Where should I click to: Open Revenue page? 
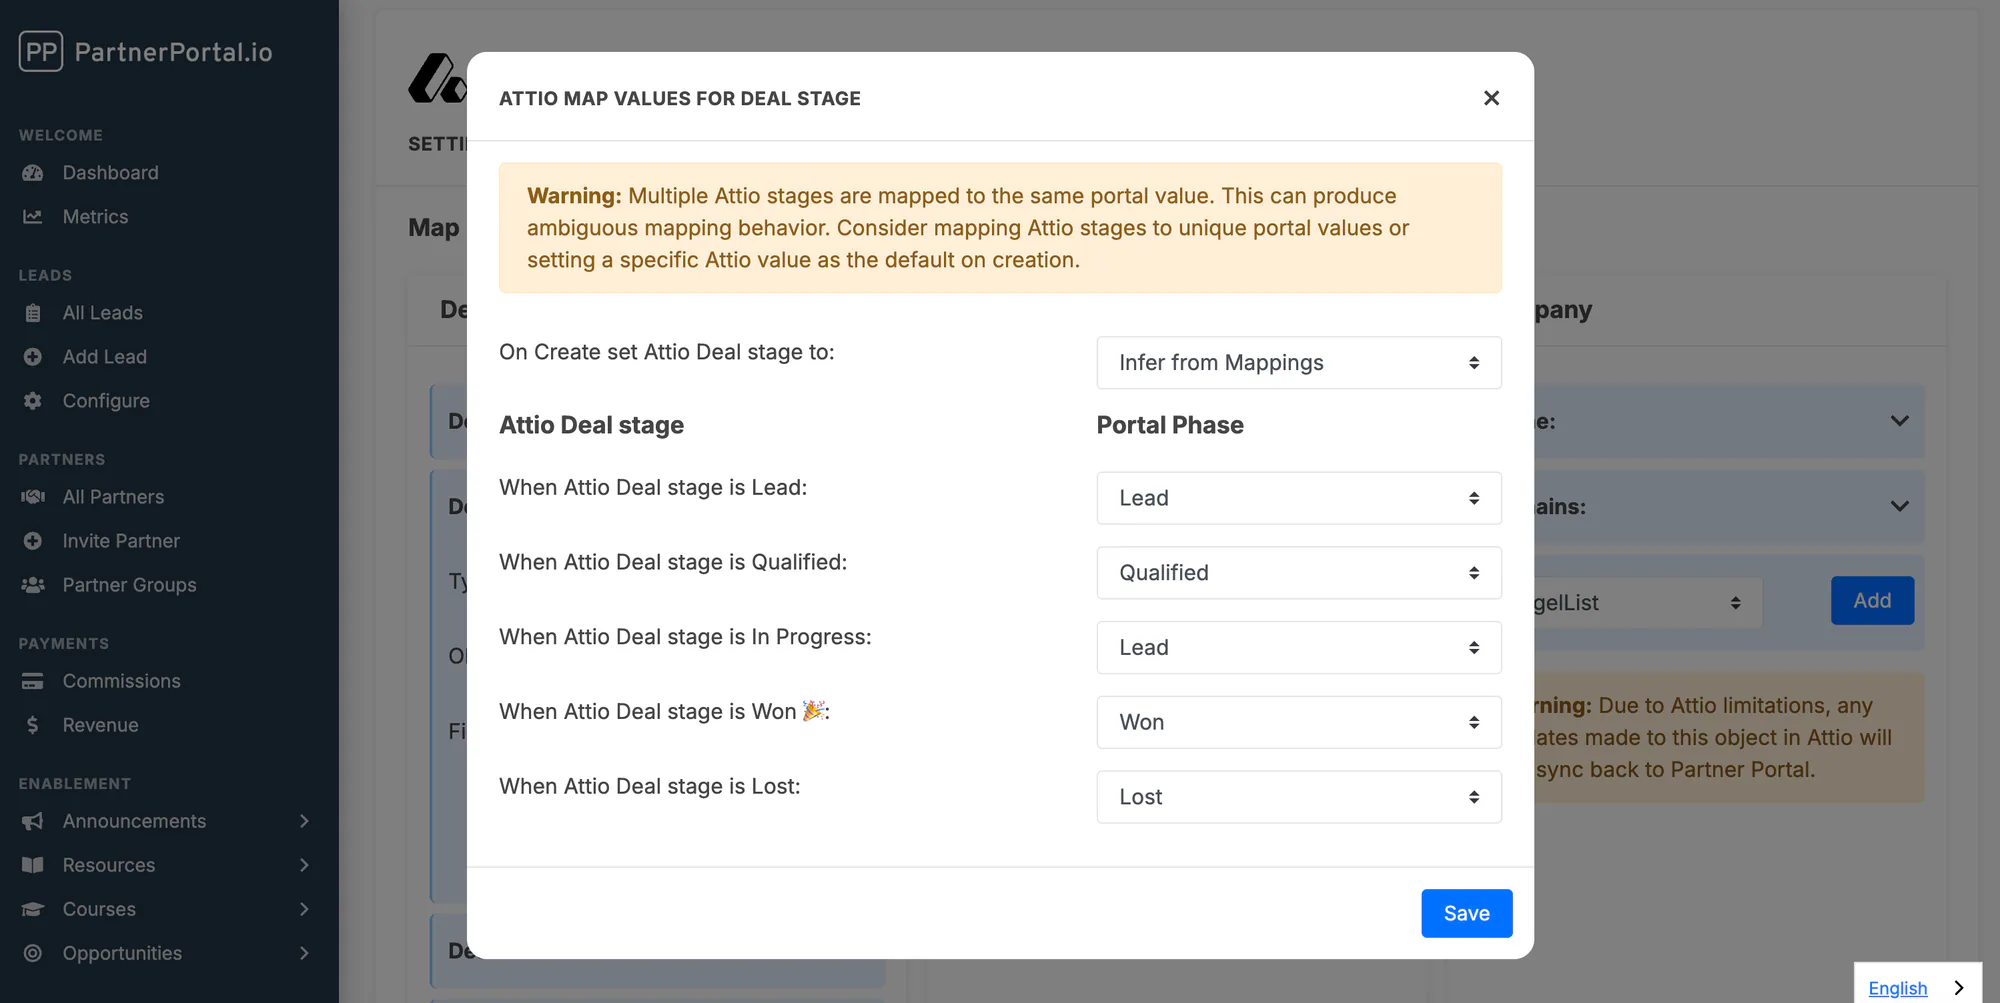tap(100, 725)
